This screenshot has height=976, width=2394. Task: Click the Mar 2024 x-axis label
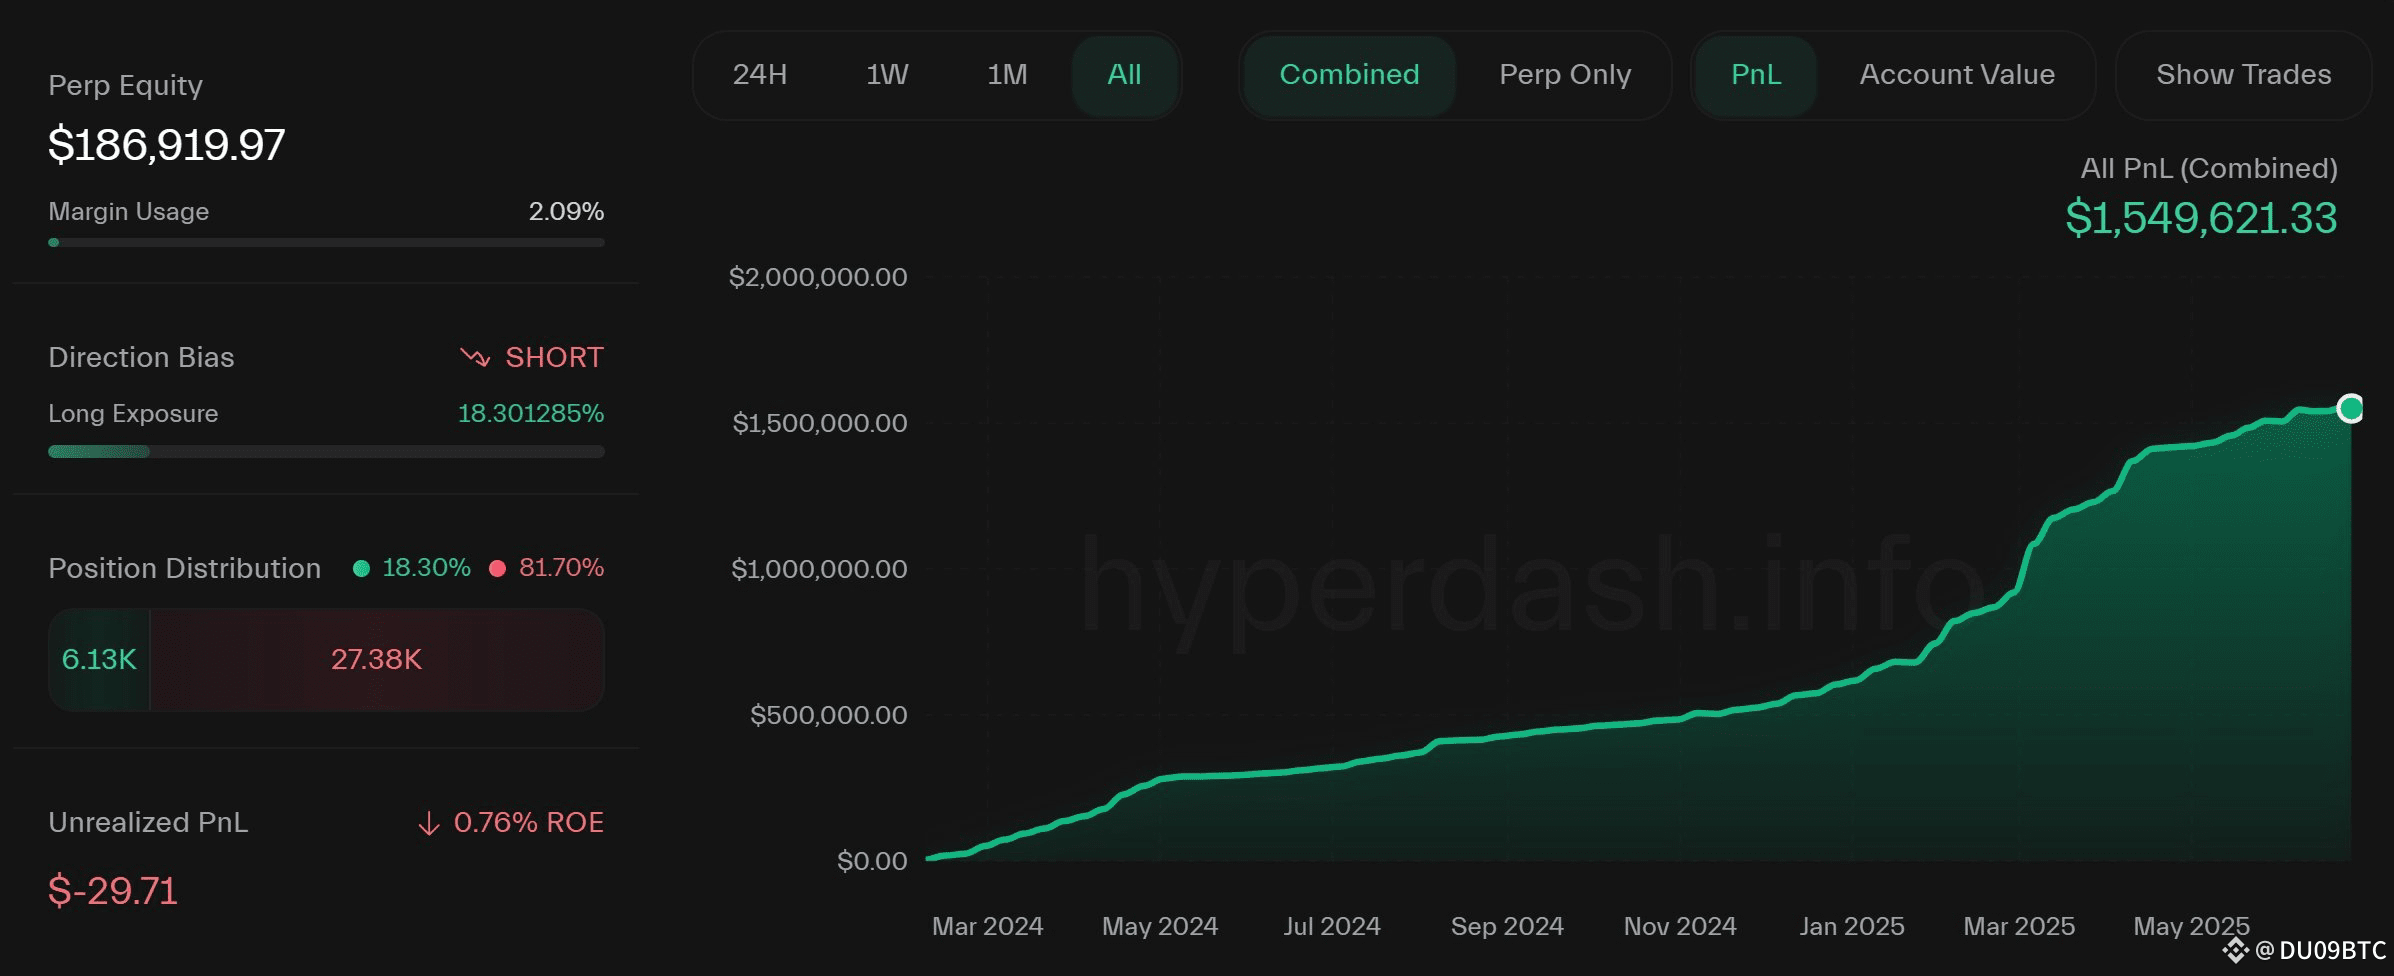988,926
